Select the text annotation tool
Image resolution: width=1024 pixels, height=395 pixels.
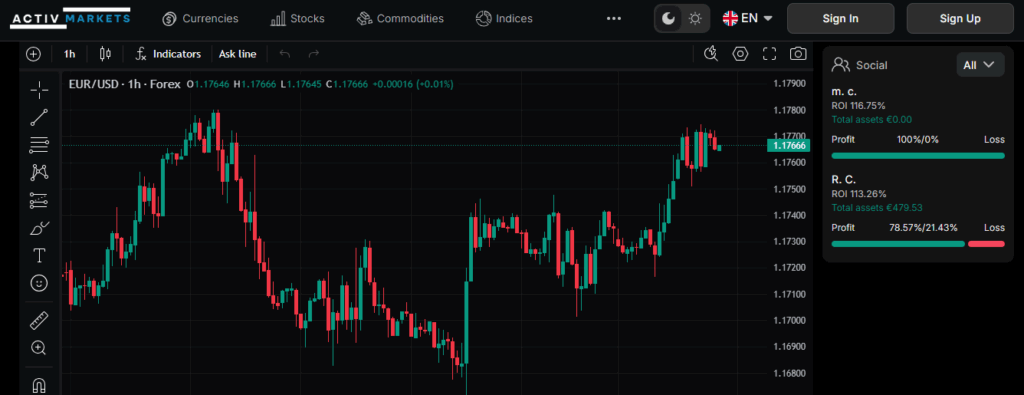point(39,255)
